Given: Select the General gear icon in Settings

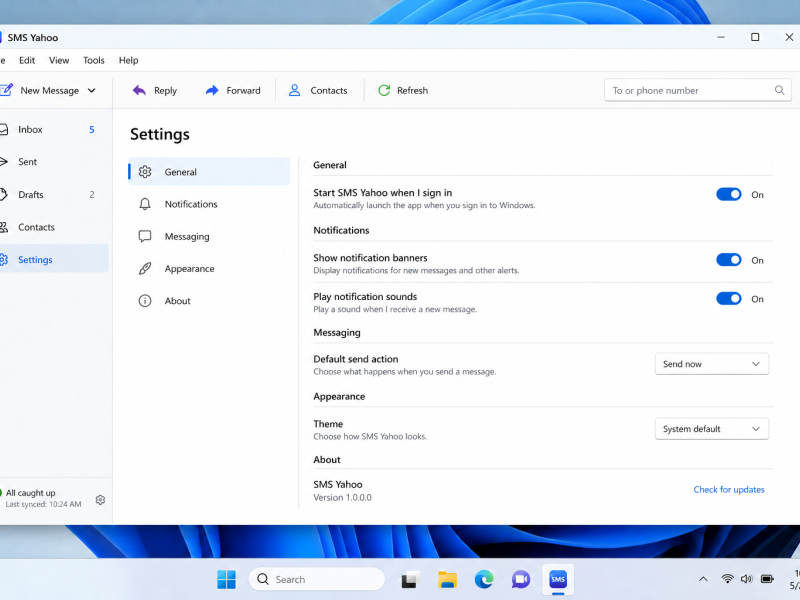Looking at the screenshot, I should pos(145,172).
